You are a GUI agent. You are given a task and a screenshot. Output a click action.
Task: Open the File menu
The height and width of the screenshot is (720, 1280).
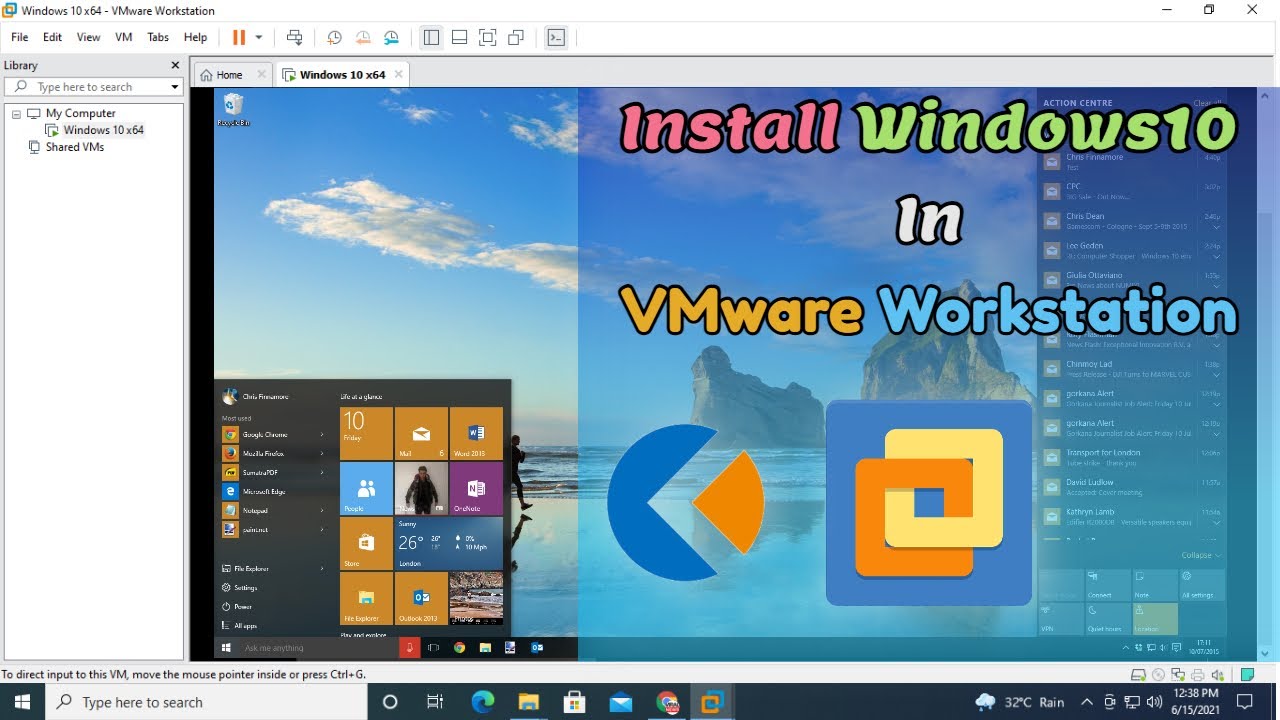(20, 37)
